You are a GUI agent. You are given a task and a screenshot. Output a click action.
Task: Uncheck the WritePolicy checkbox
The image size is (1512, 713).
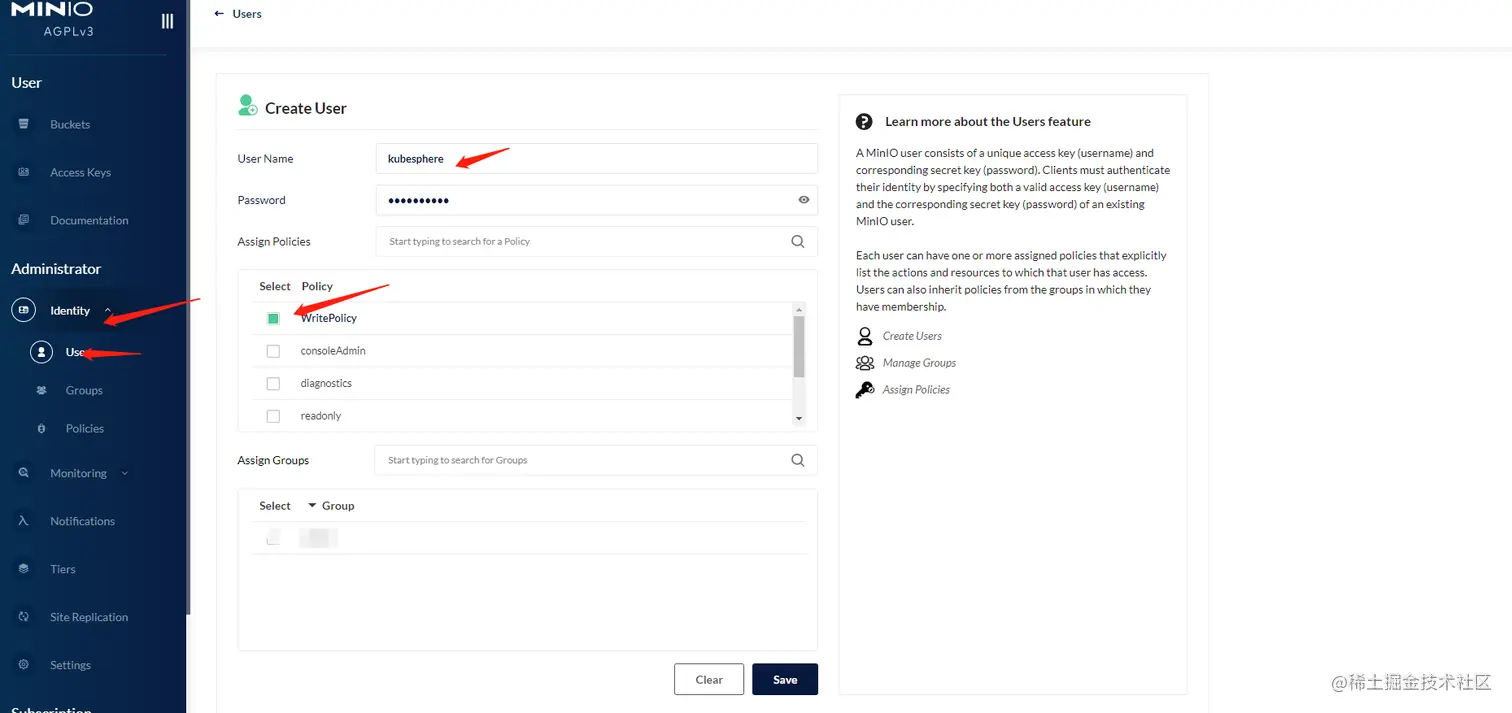(273, 318)
